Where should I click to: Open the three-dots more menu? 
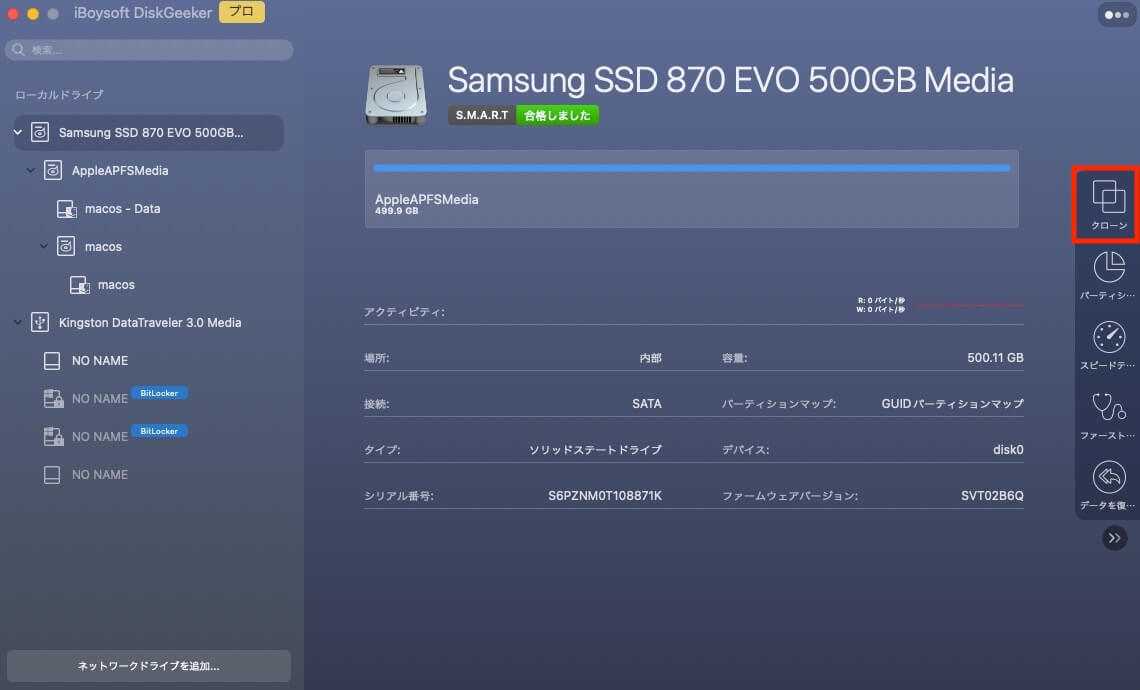(x=1117, y=15)
